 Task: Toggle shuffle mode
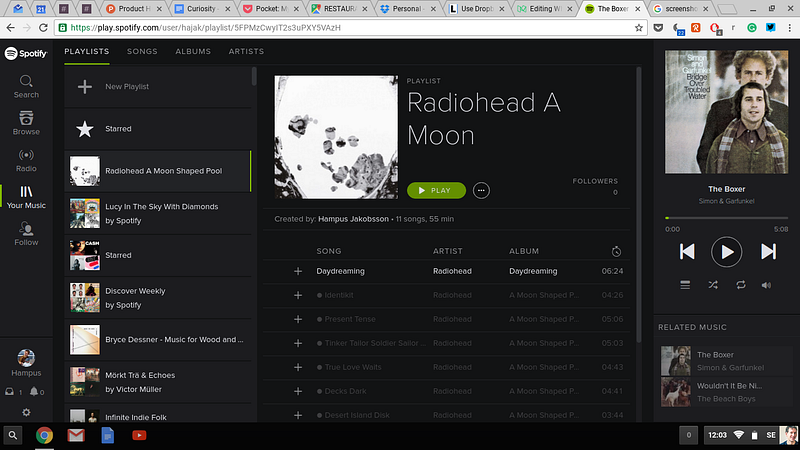[713, 285]
